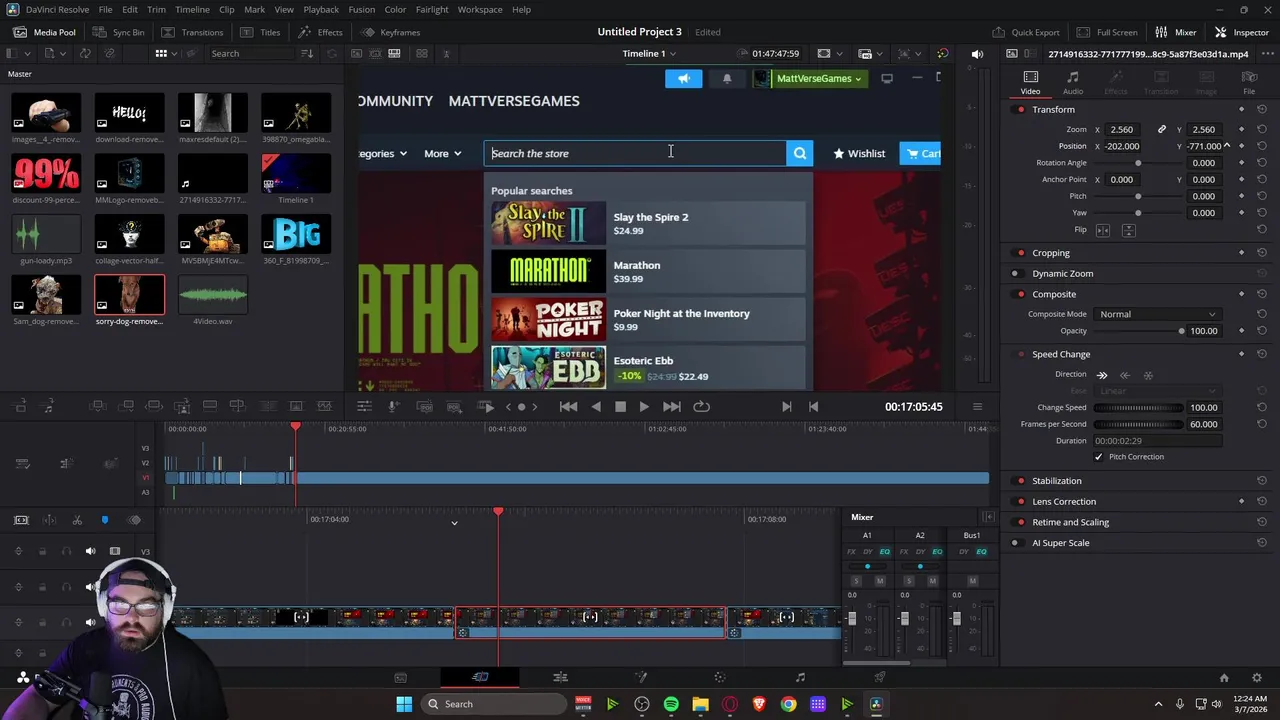Expand the Stabilization section

click(1057, 481)
